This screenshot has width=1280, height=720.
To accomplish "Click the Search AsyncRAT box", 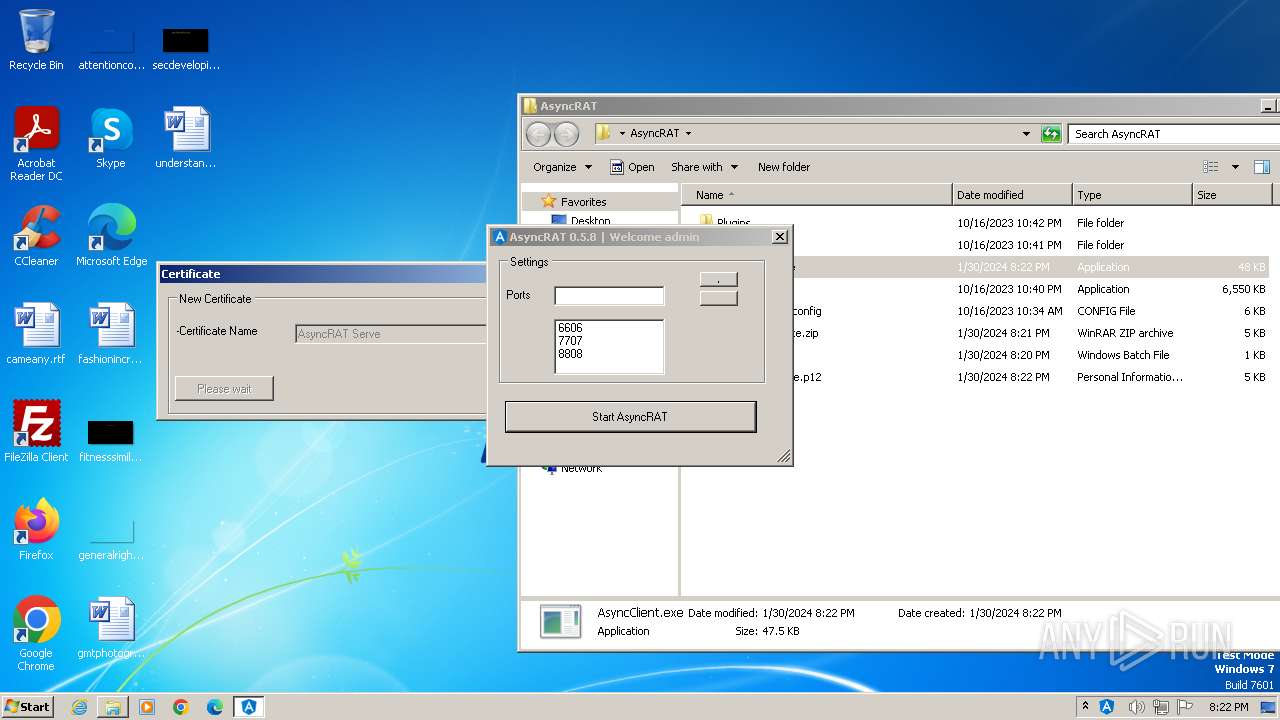I will click(1172, 133).
